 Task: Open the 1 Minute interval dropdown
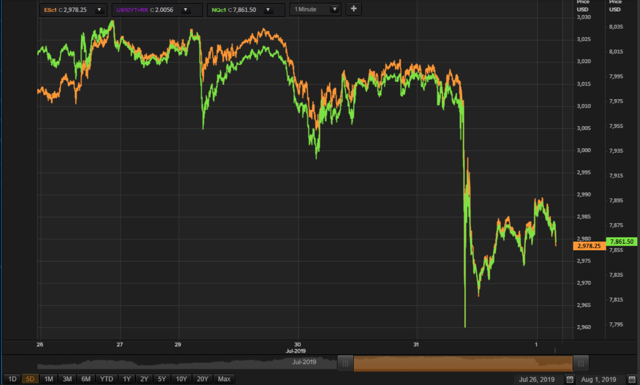(x=315, y=9)
